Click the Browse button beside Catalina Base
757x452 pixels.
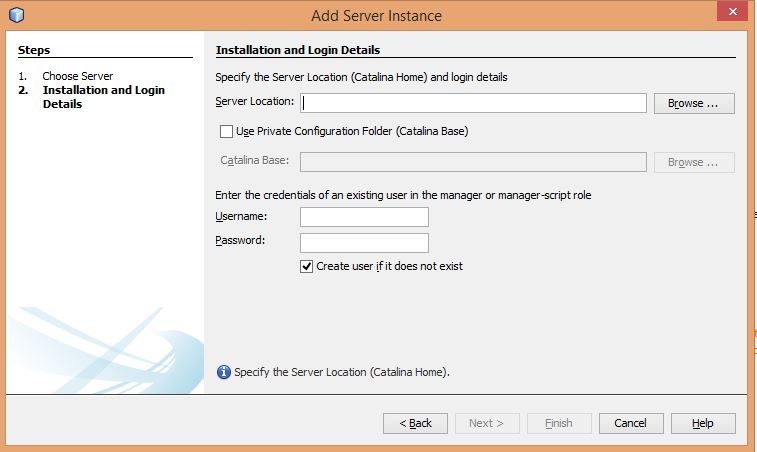click(x=693, y=162)
